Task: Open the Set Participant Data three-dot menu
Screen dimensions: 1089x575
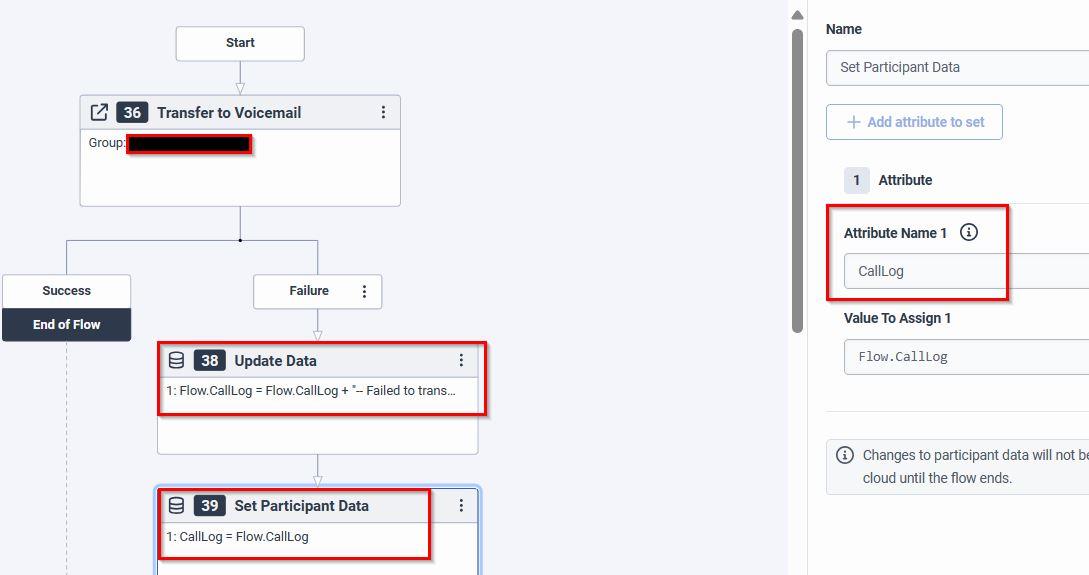Action: [461, 506]
